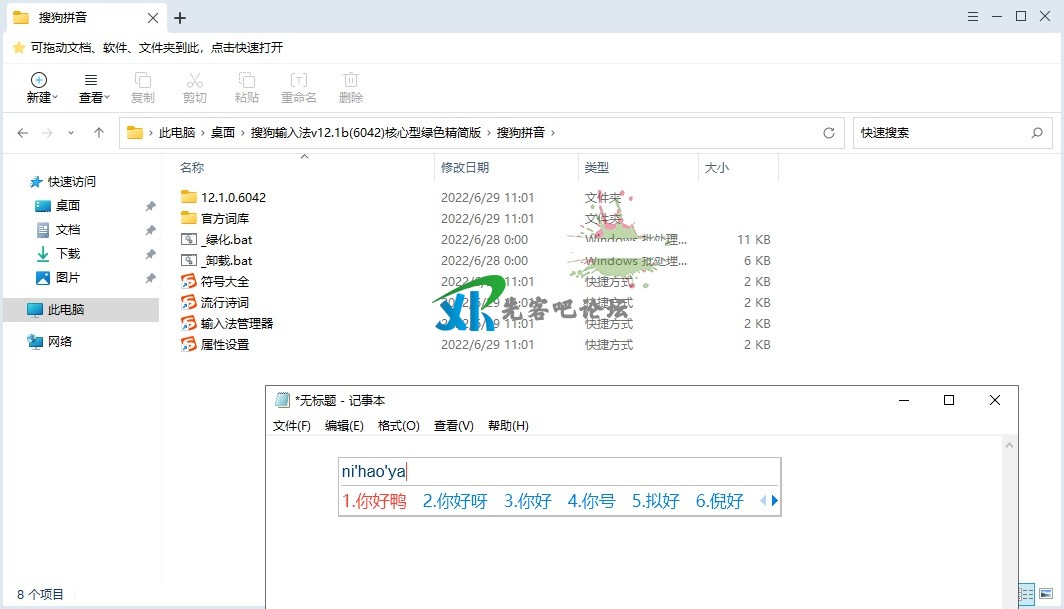
Task: Go to next IME candidate page arrow
Action: point(775,501)
